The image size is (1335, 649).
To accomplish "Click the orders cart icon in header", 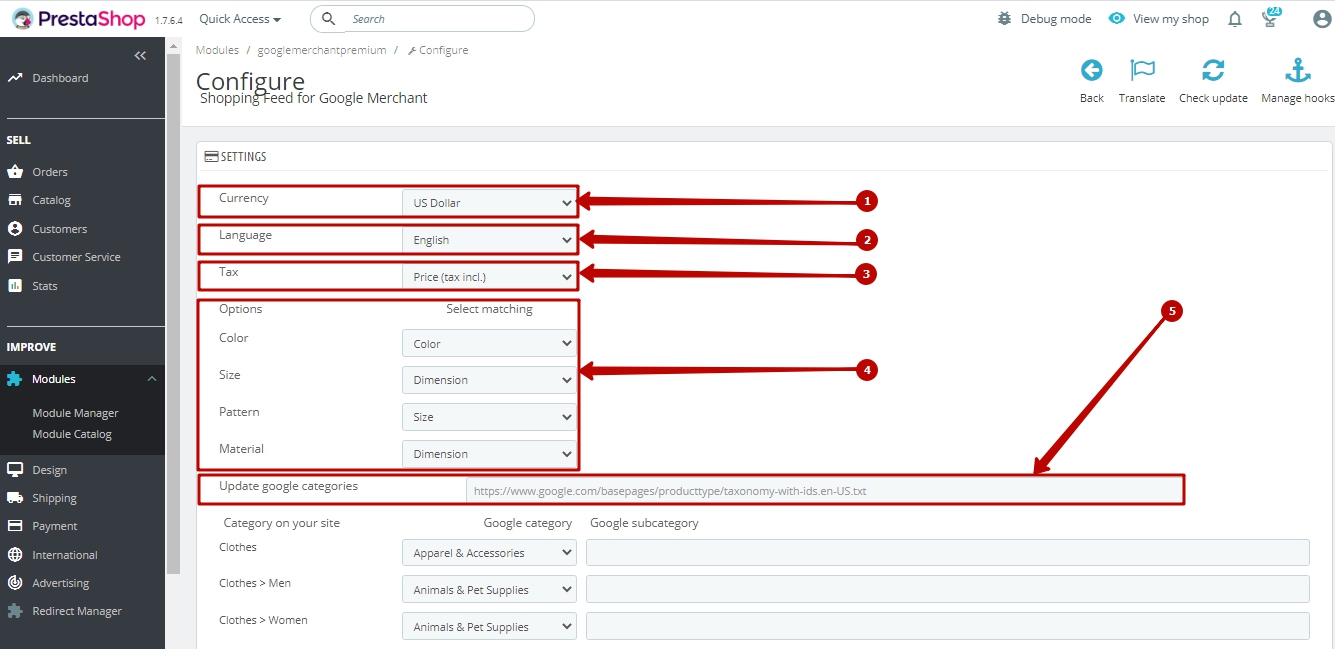I will (x=1271, y=19).
